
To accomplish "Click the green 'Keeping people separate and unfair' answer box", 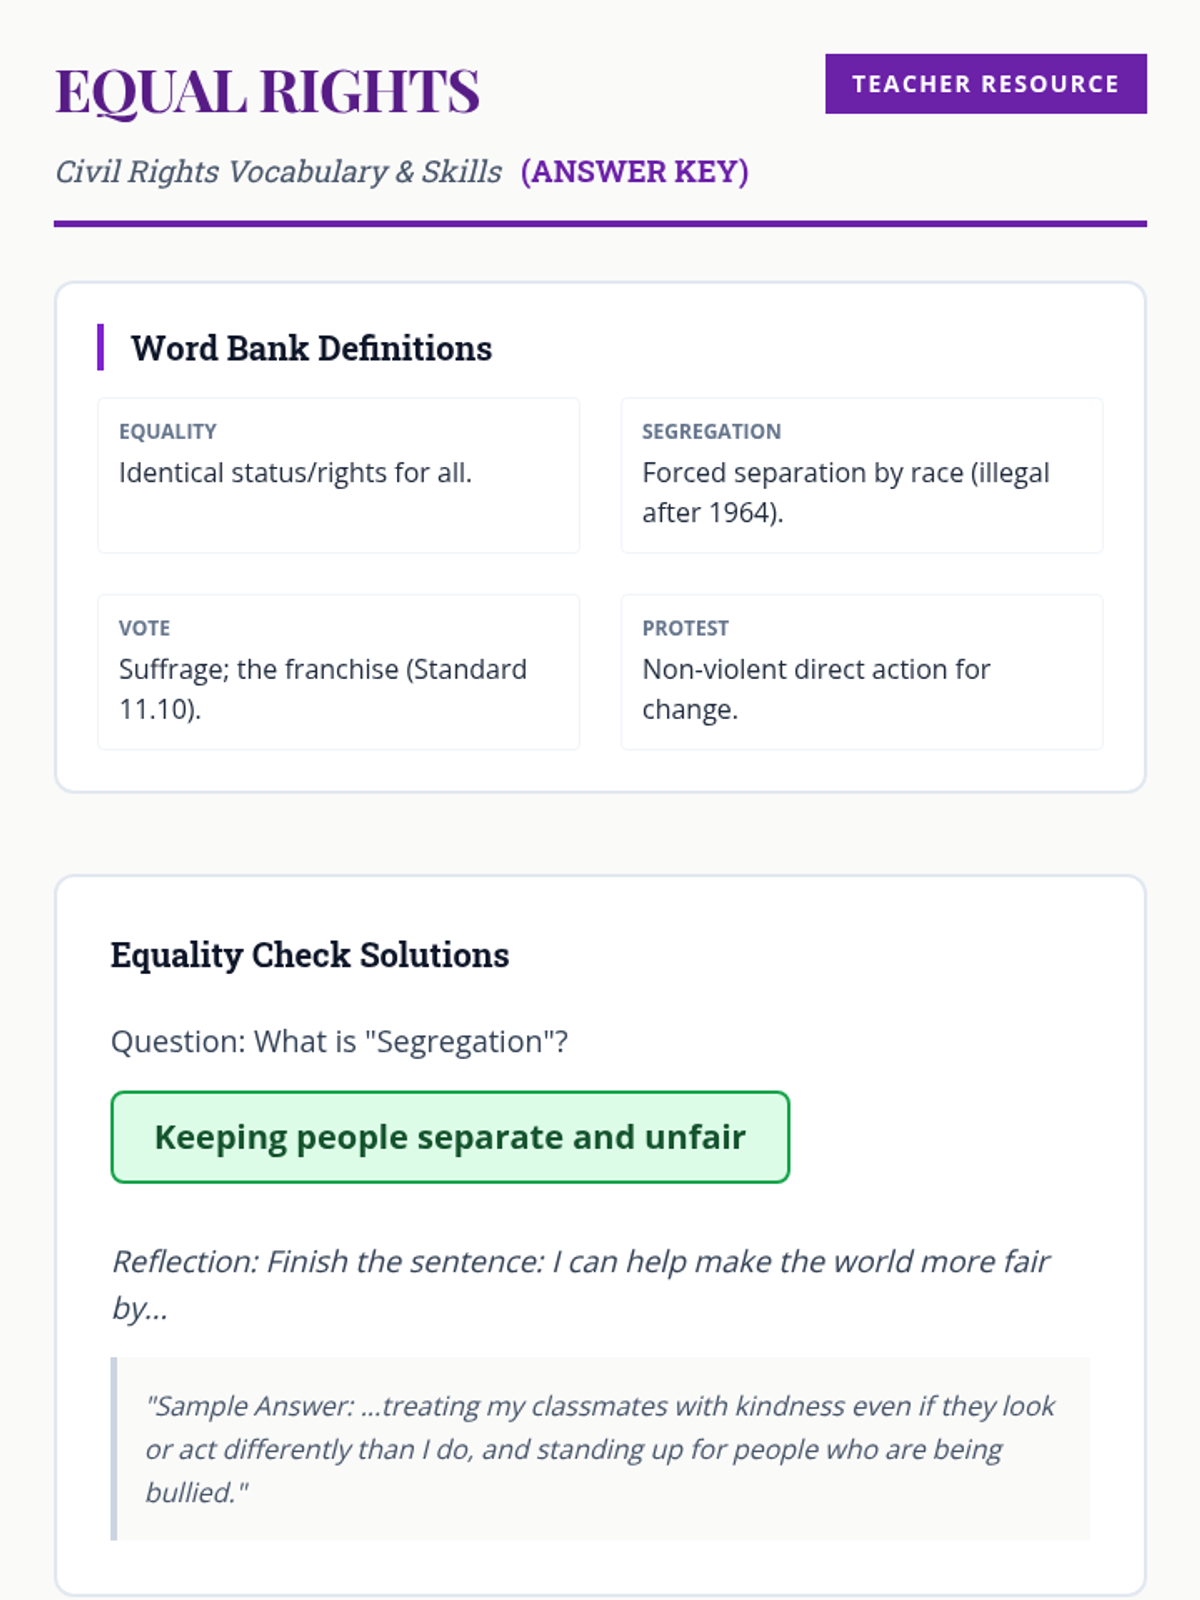I will pyautogui.click(x=450, y=1137).
